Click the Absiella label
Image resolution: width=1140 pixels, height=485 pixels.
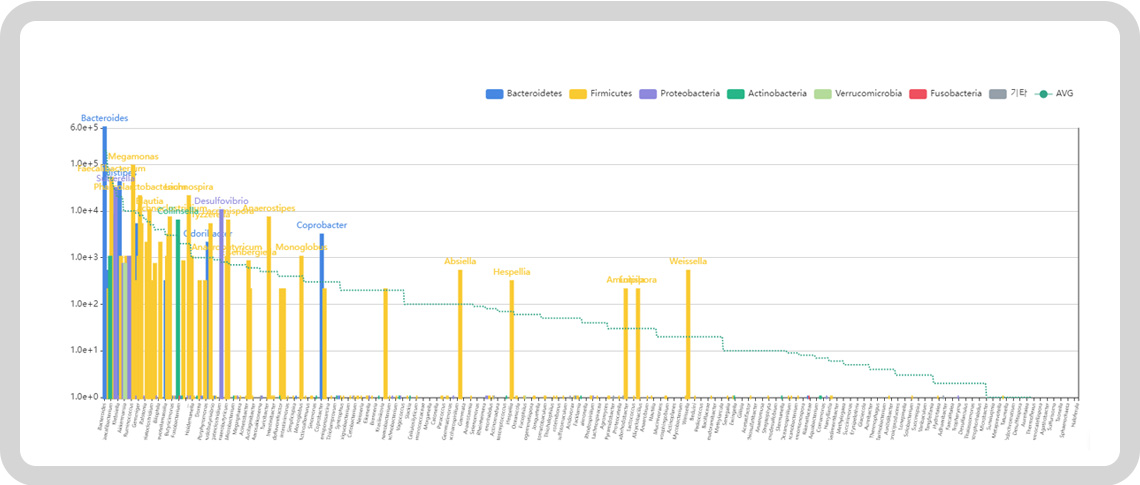[460, 262]
